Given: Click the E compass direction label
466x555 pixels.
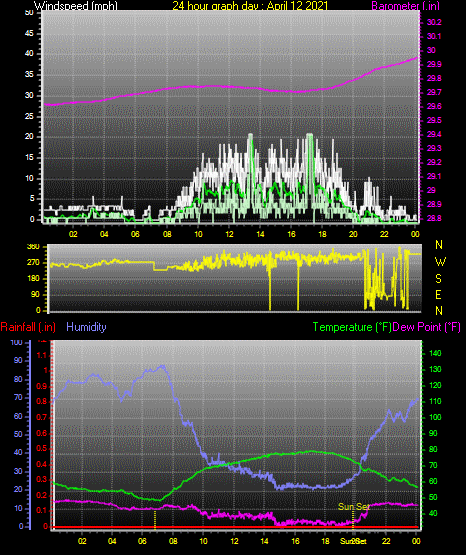Looking at the screenshot, I should click(438, 294).
